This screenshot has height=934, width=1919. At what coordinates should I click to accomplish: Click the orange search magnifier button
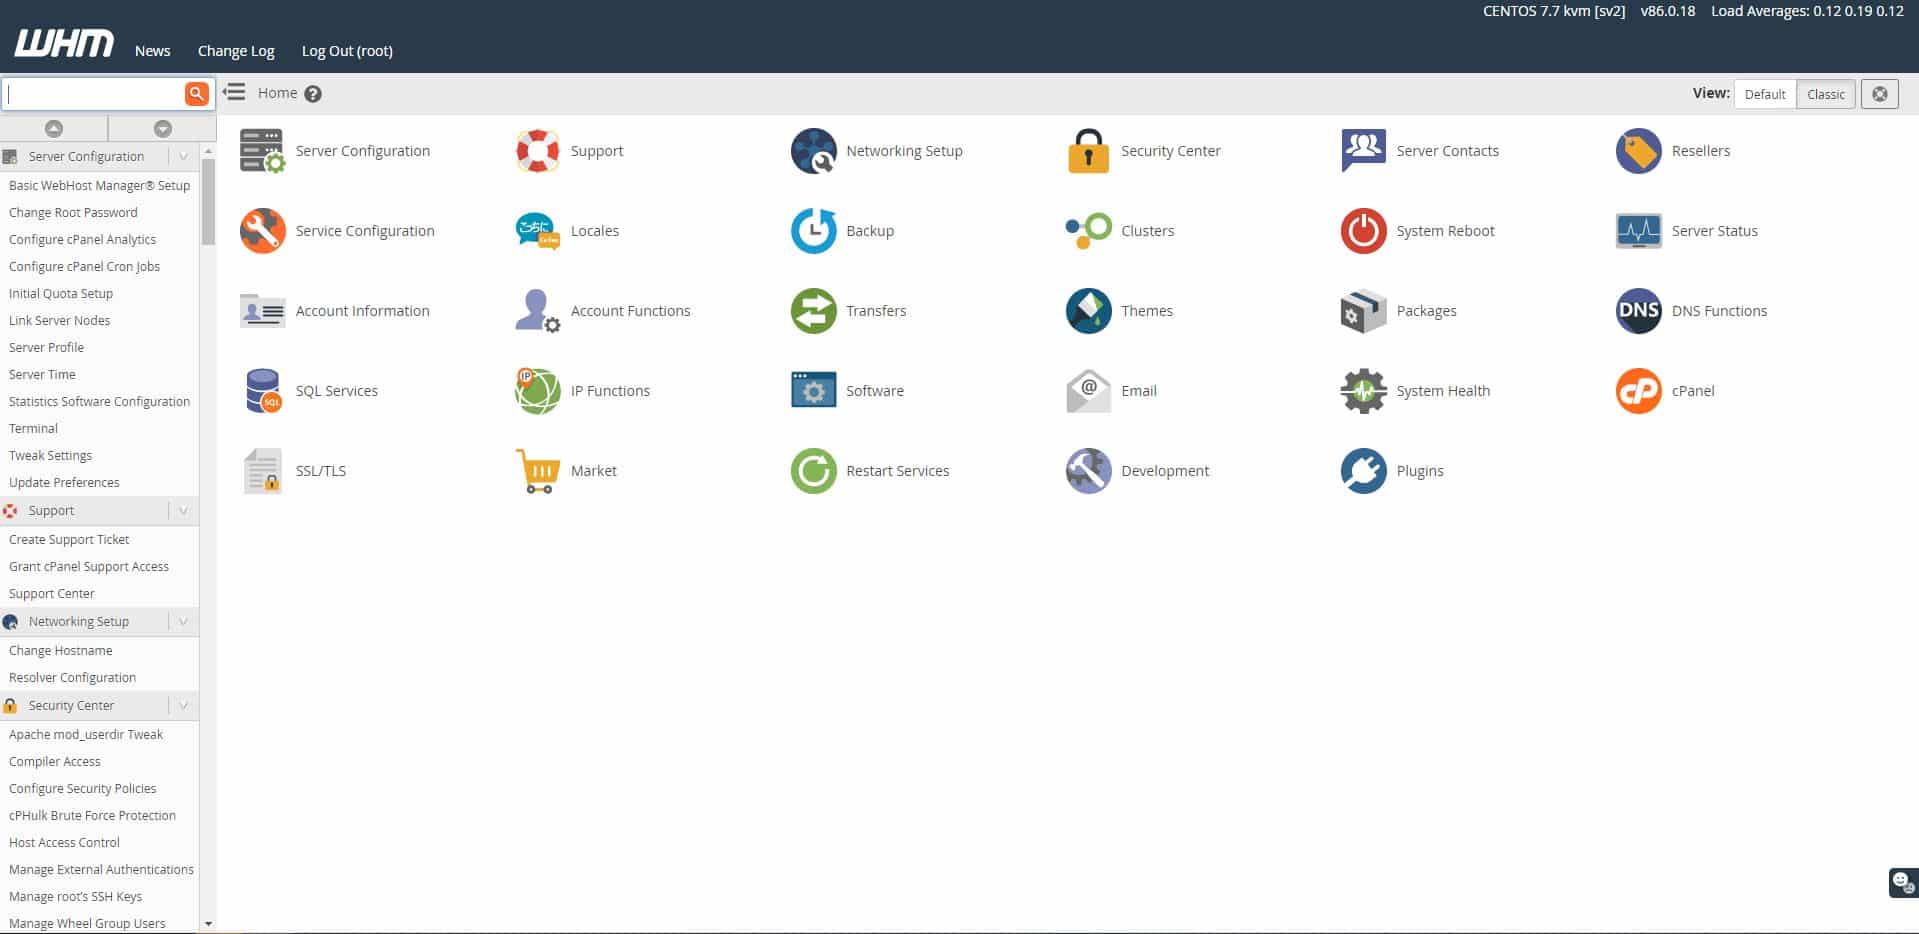pyautogui.click(x=197, y=93)
